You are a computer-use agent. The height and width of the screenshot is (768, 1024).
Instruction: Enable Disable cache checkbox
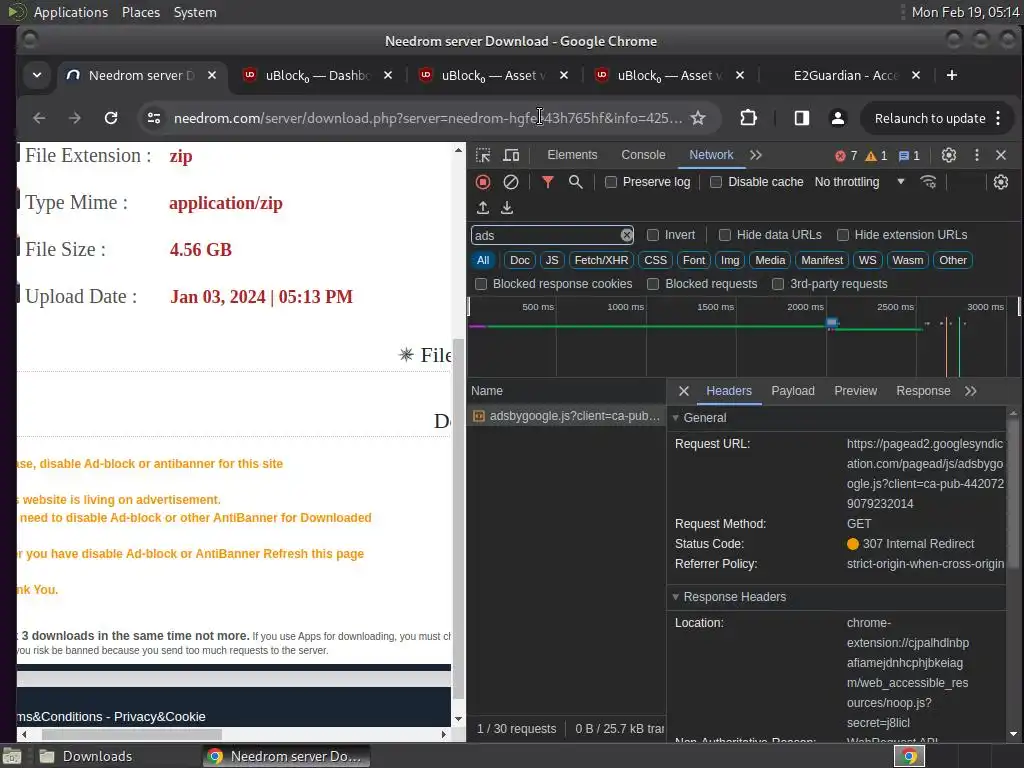click(716, 182)
